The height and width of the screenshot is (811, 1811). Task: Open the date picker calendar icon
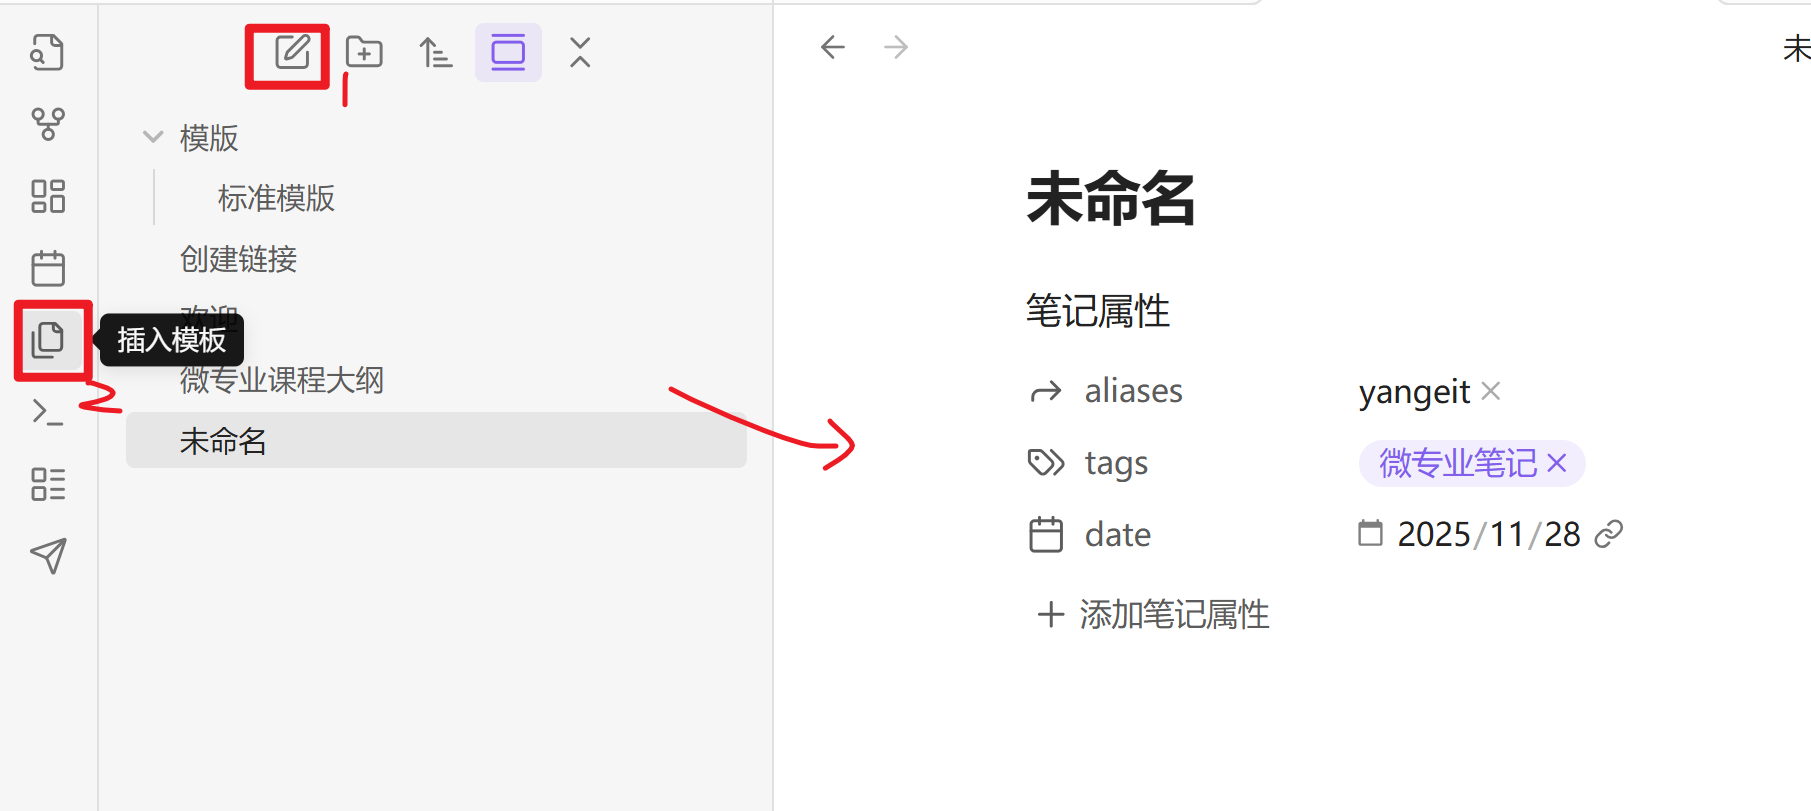click(x=1370, y=534)
